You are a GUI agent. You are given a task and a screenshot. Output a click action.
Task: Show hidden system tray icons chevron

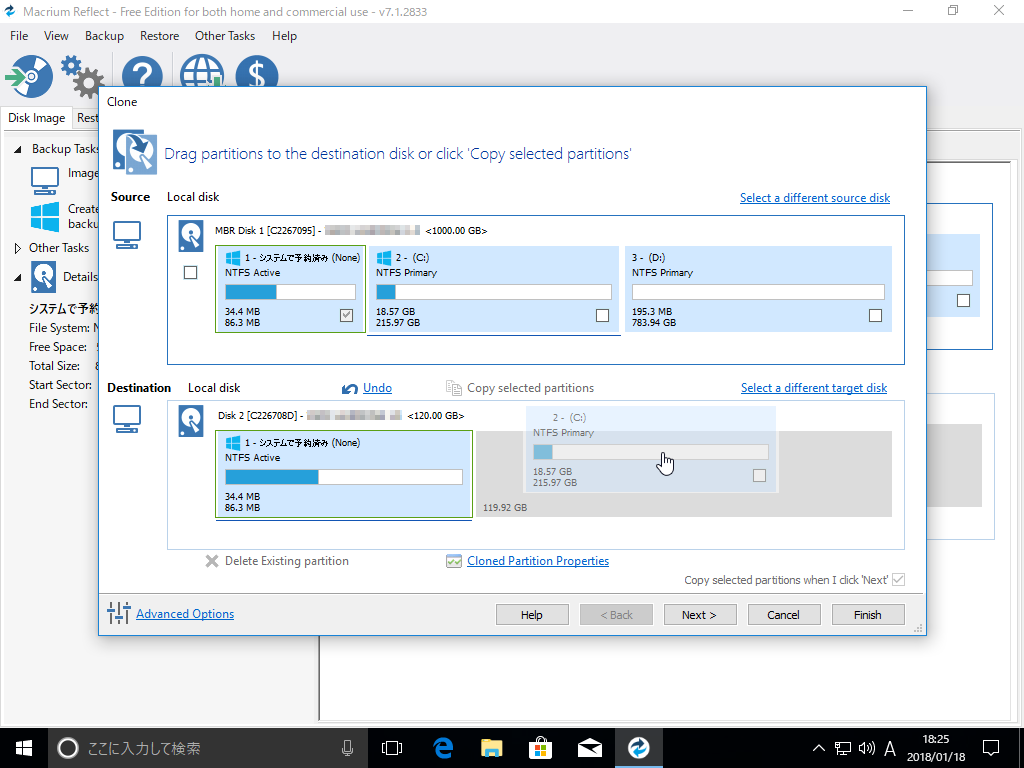tap(818, 748)
